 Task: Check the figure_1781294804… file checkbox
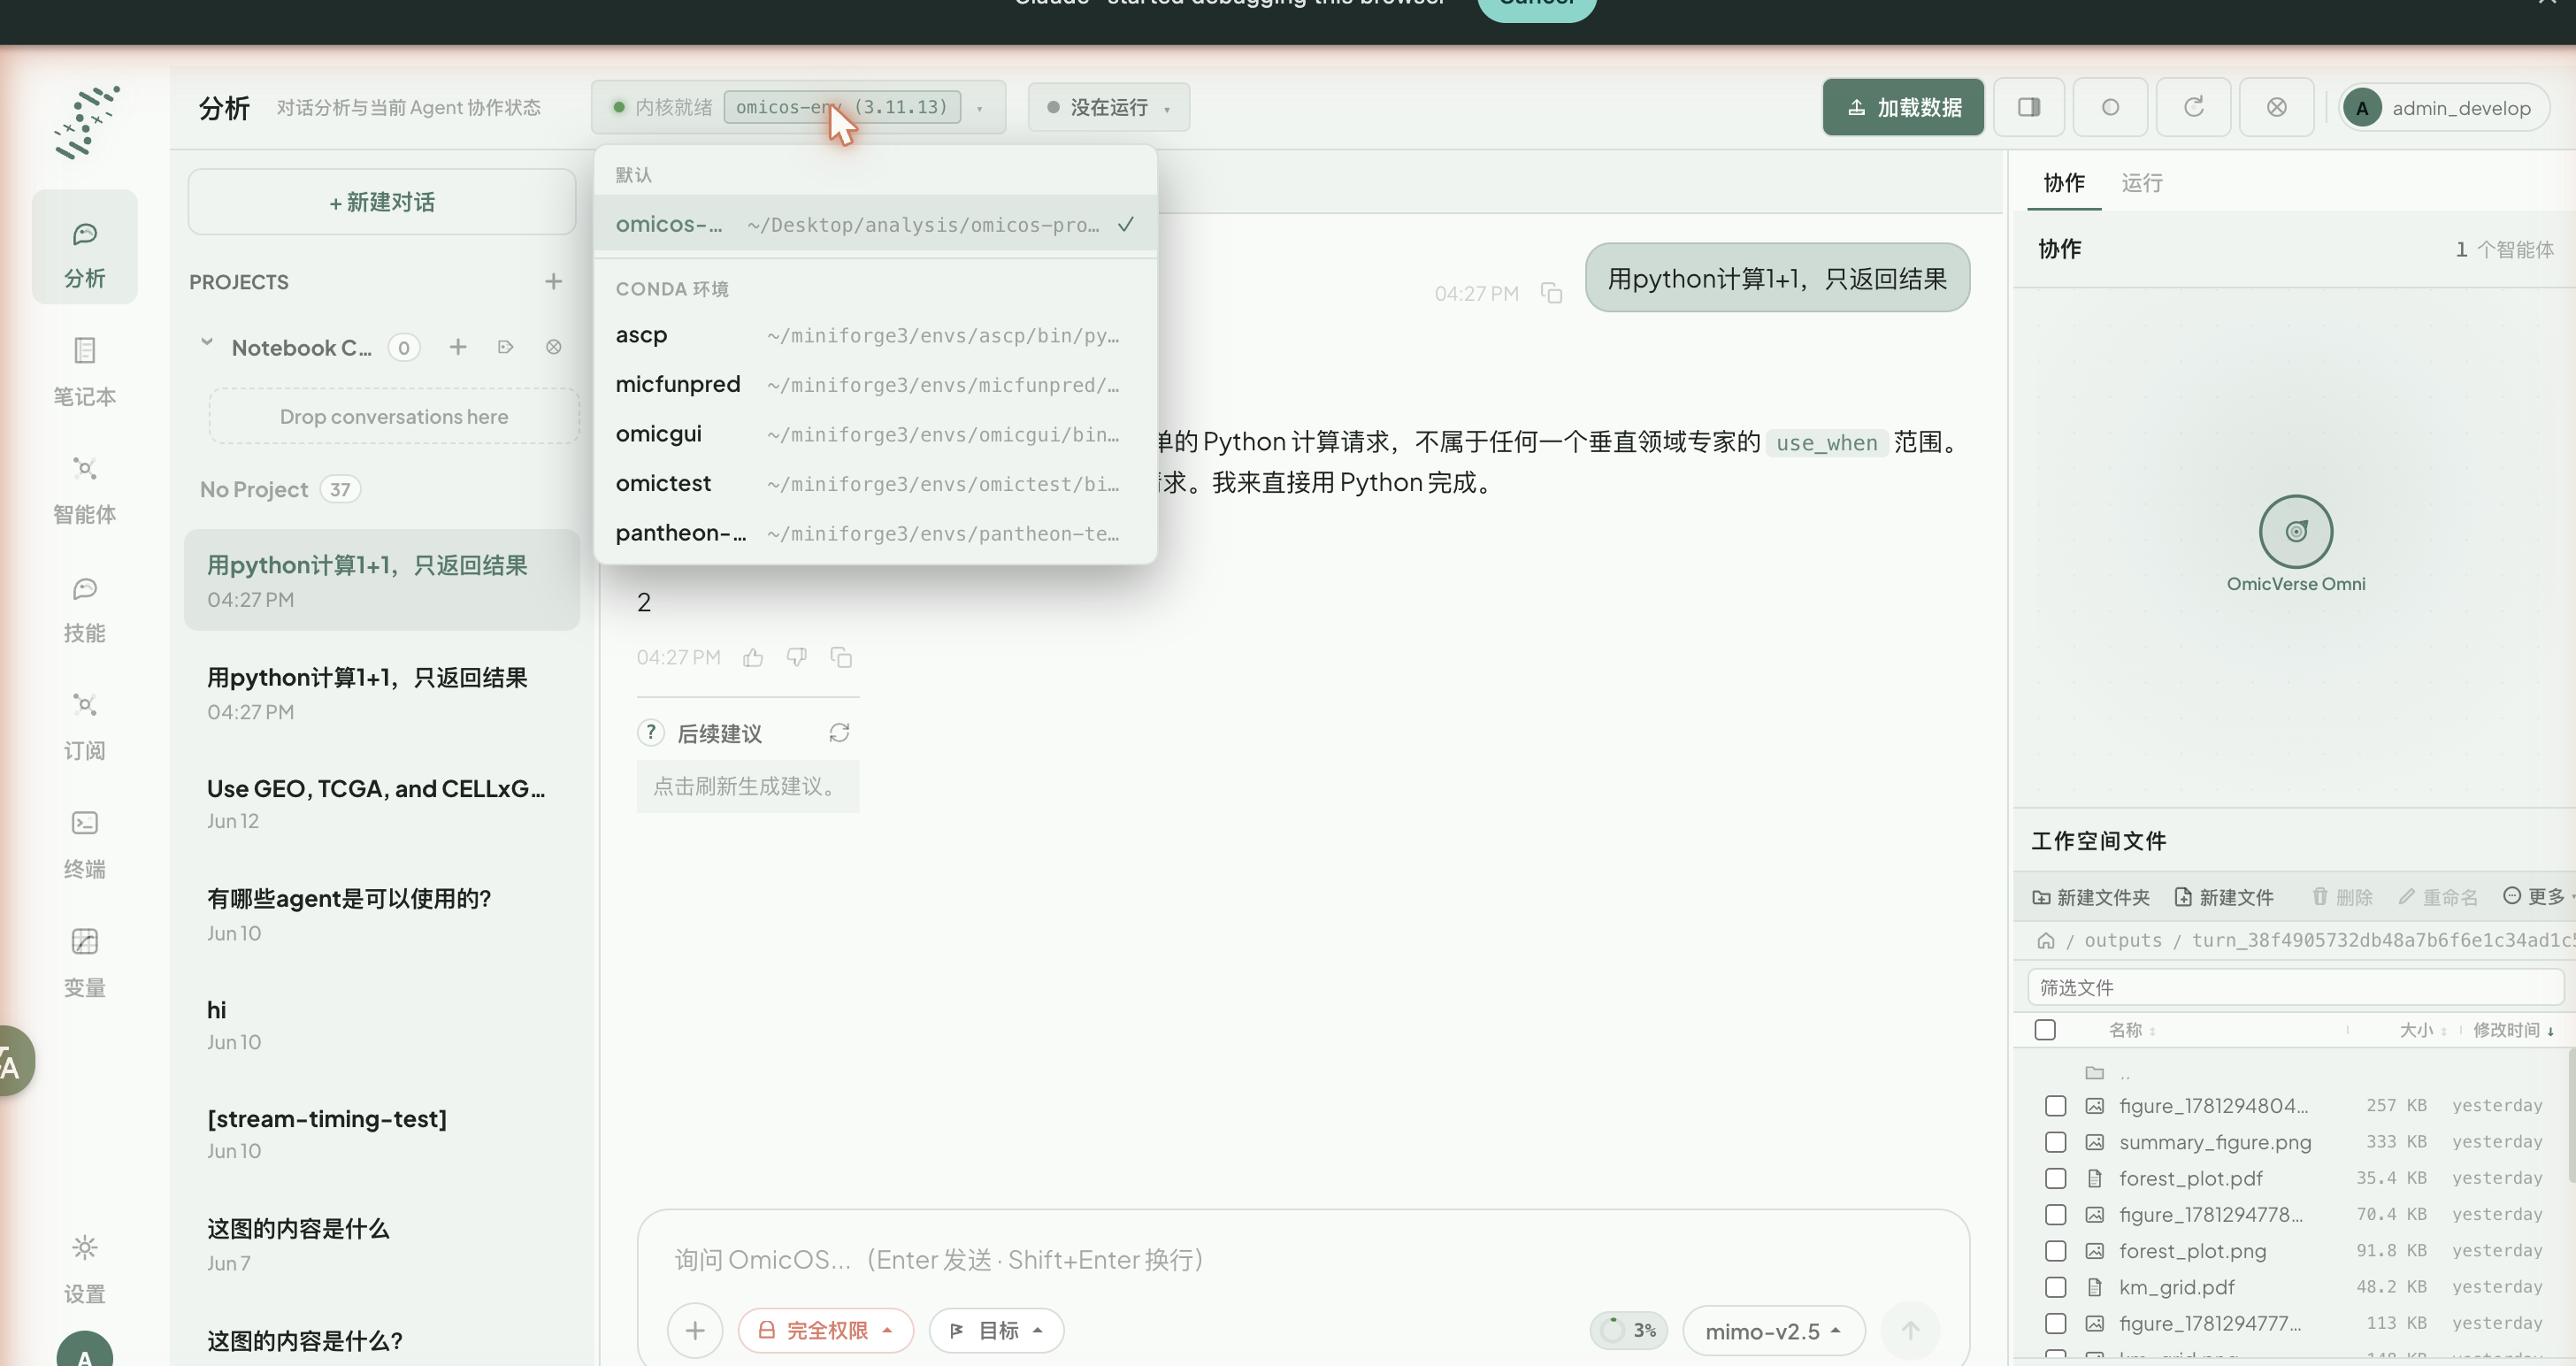(x=2055, y=1105)
